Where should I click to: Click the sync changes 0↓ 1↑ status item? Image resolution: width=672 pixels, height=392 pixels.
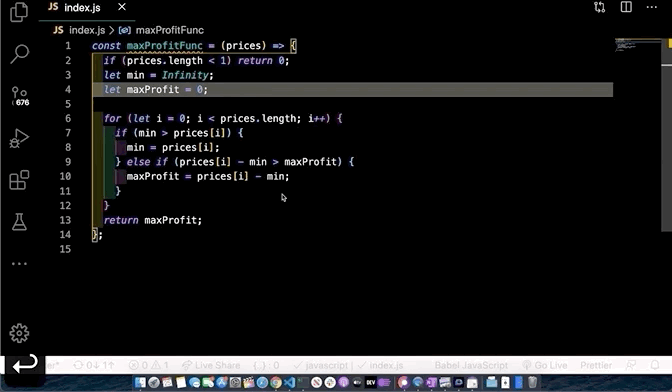coord(94,365)
